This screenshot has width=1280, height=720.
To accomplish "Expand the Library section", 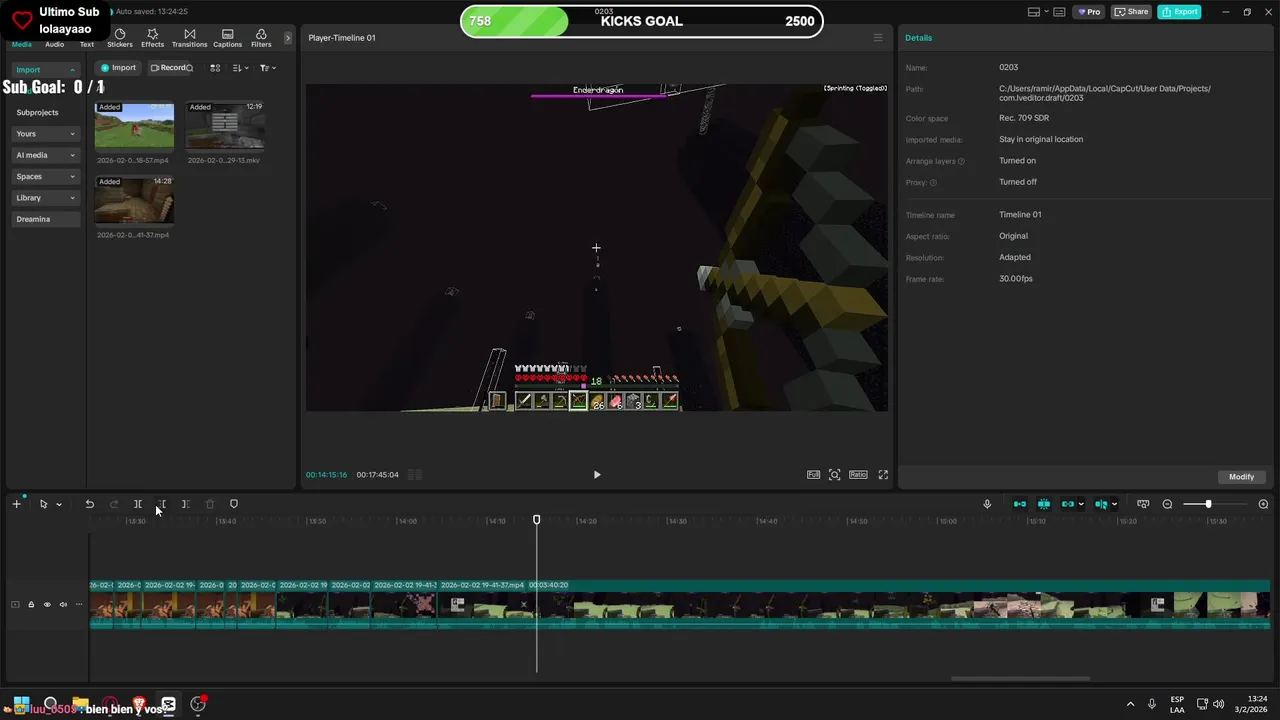I will tap(46, 198).
